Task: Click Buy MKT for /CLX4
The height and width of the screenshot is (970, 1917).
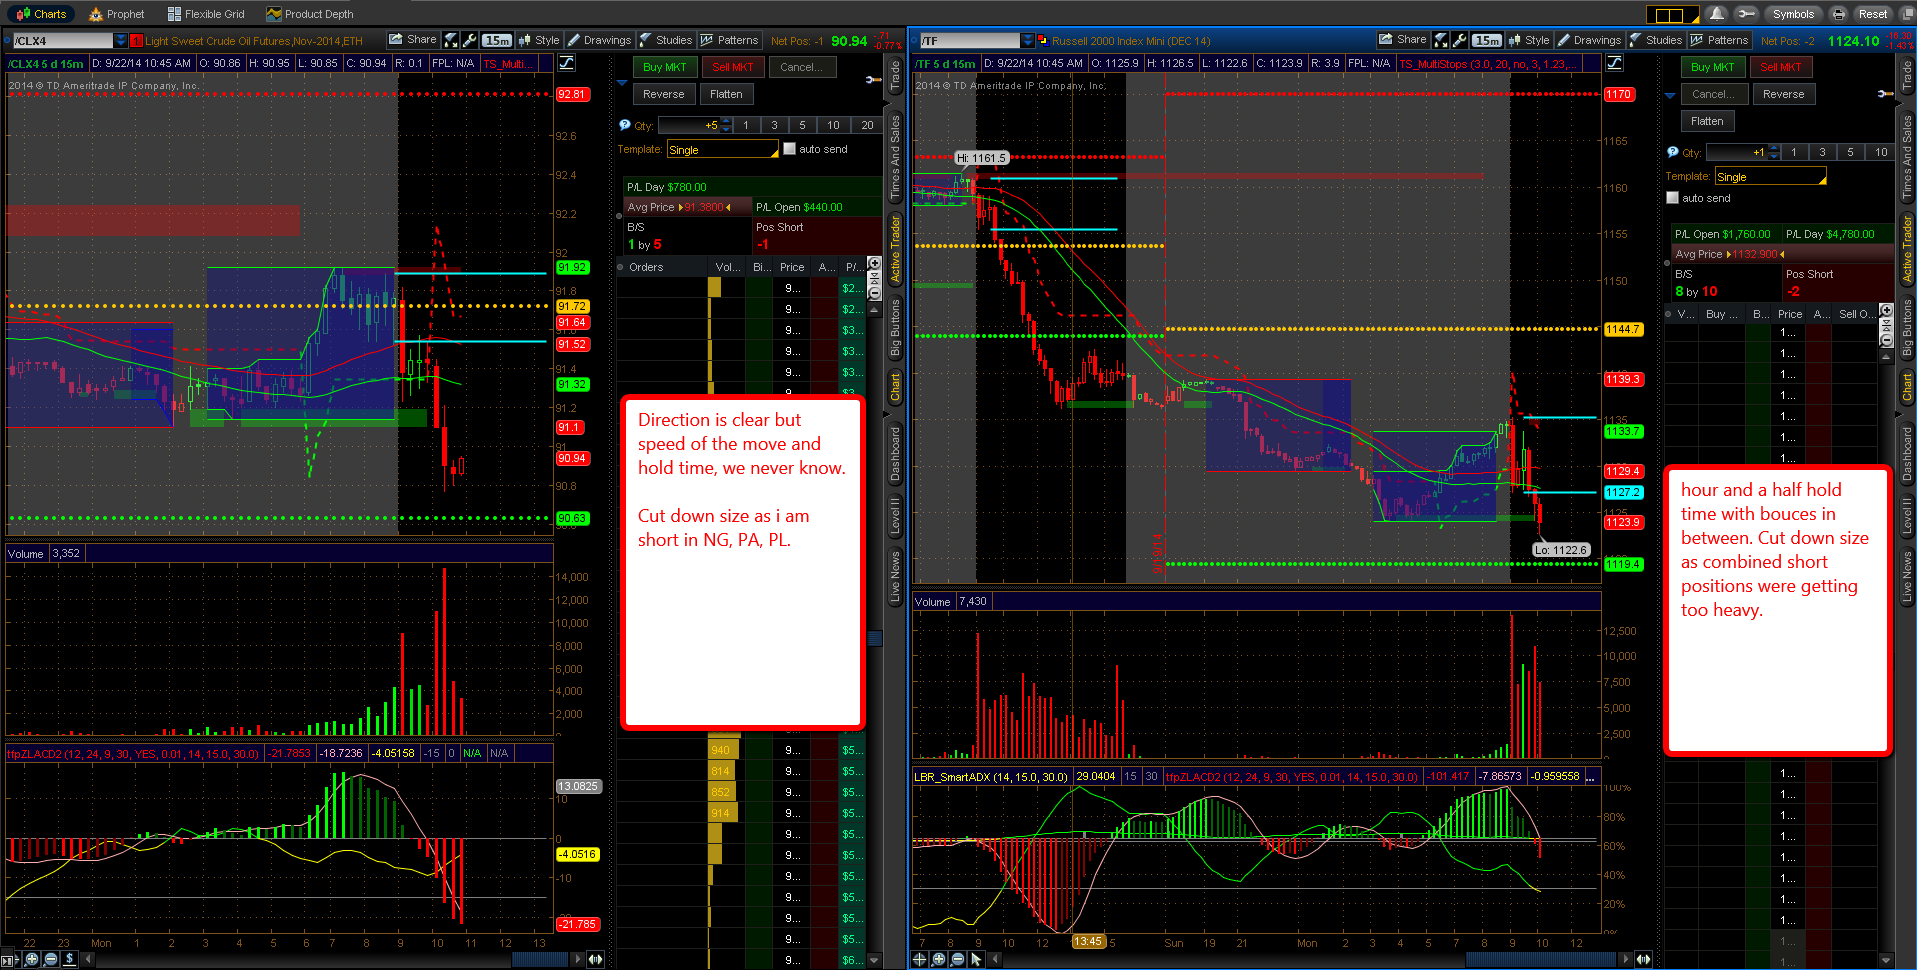Action: pyautogui.click(x=664, y=67)
